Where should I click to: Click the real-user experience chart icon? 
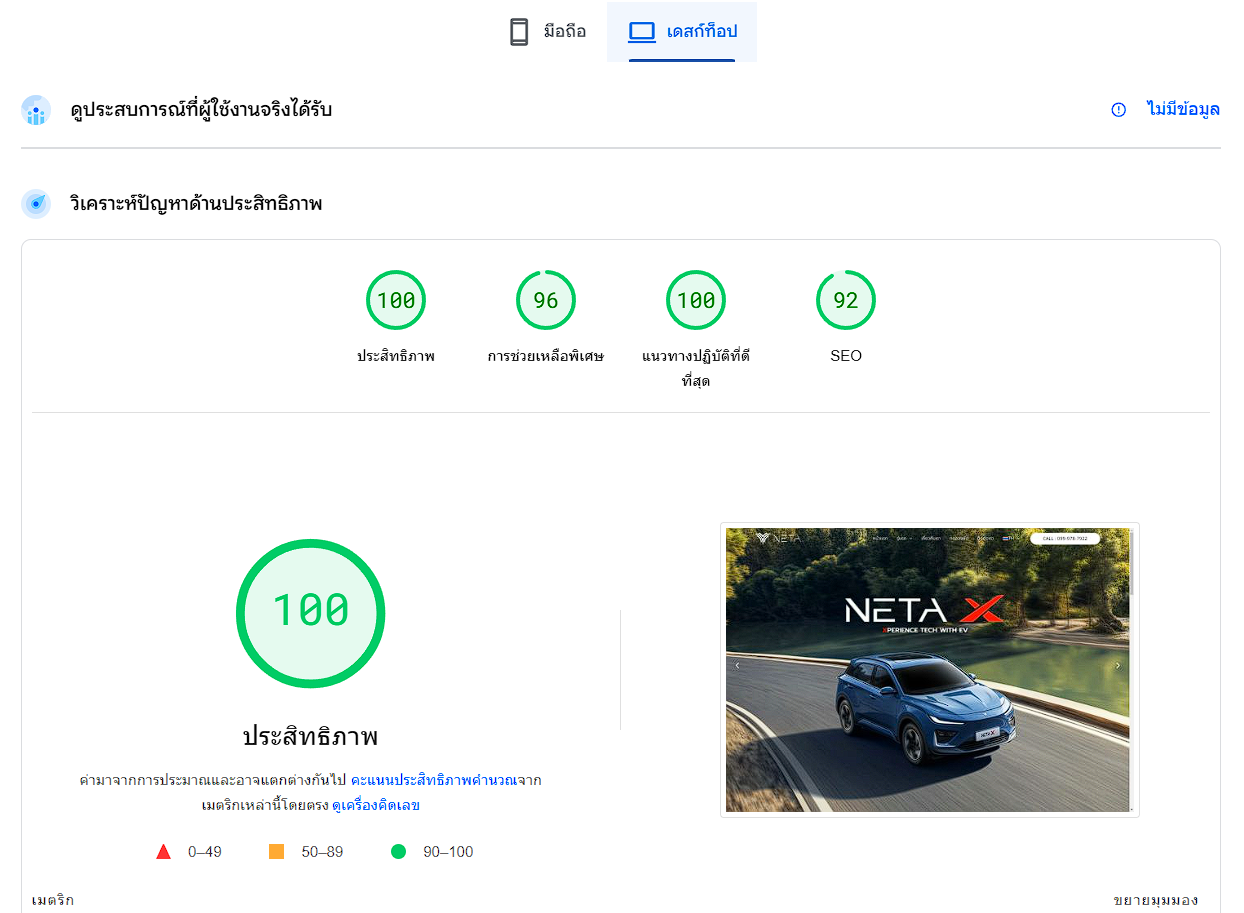[36, 110]
